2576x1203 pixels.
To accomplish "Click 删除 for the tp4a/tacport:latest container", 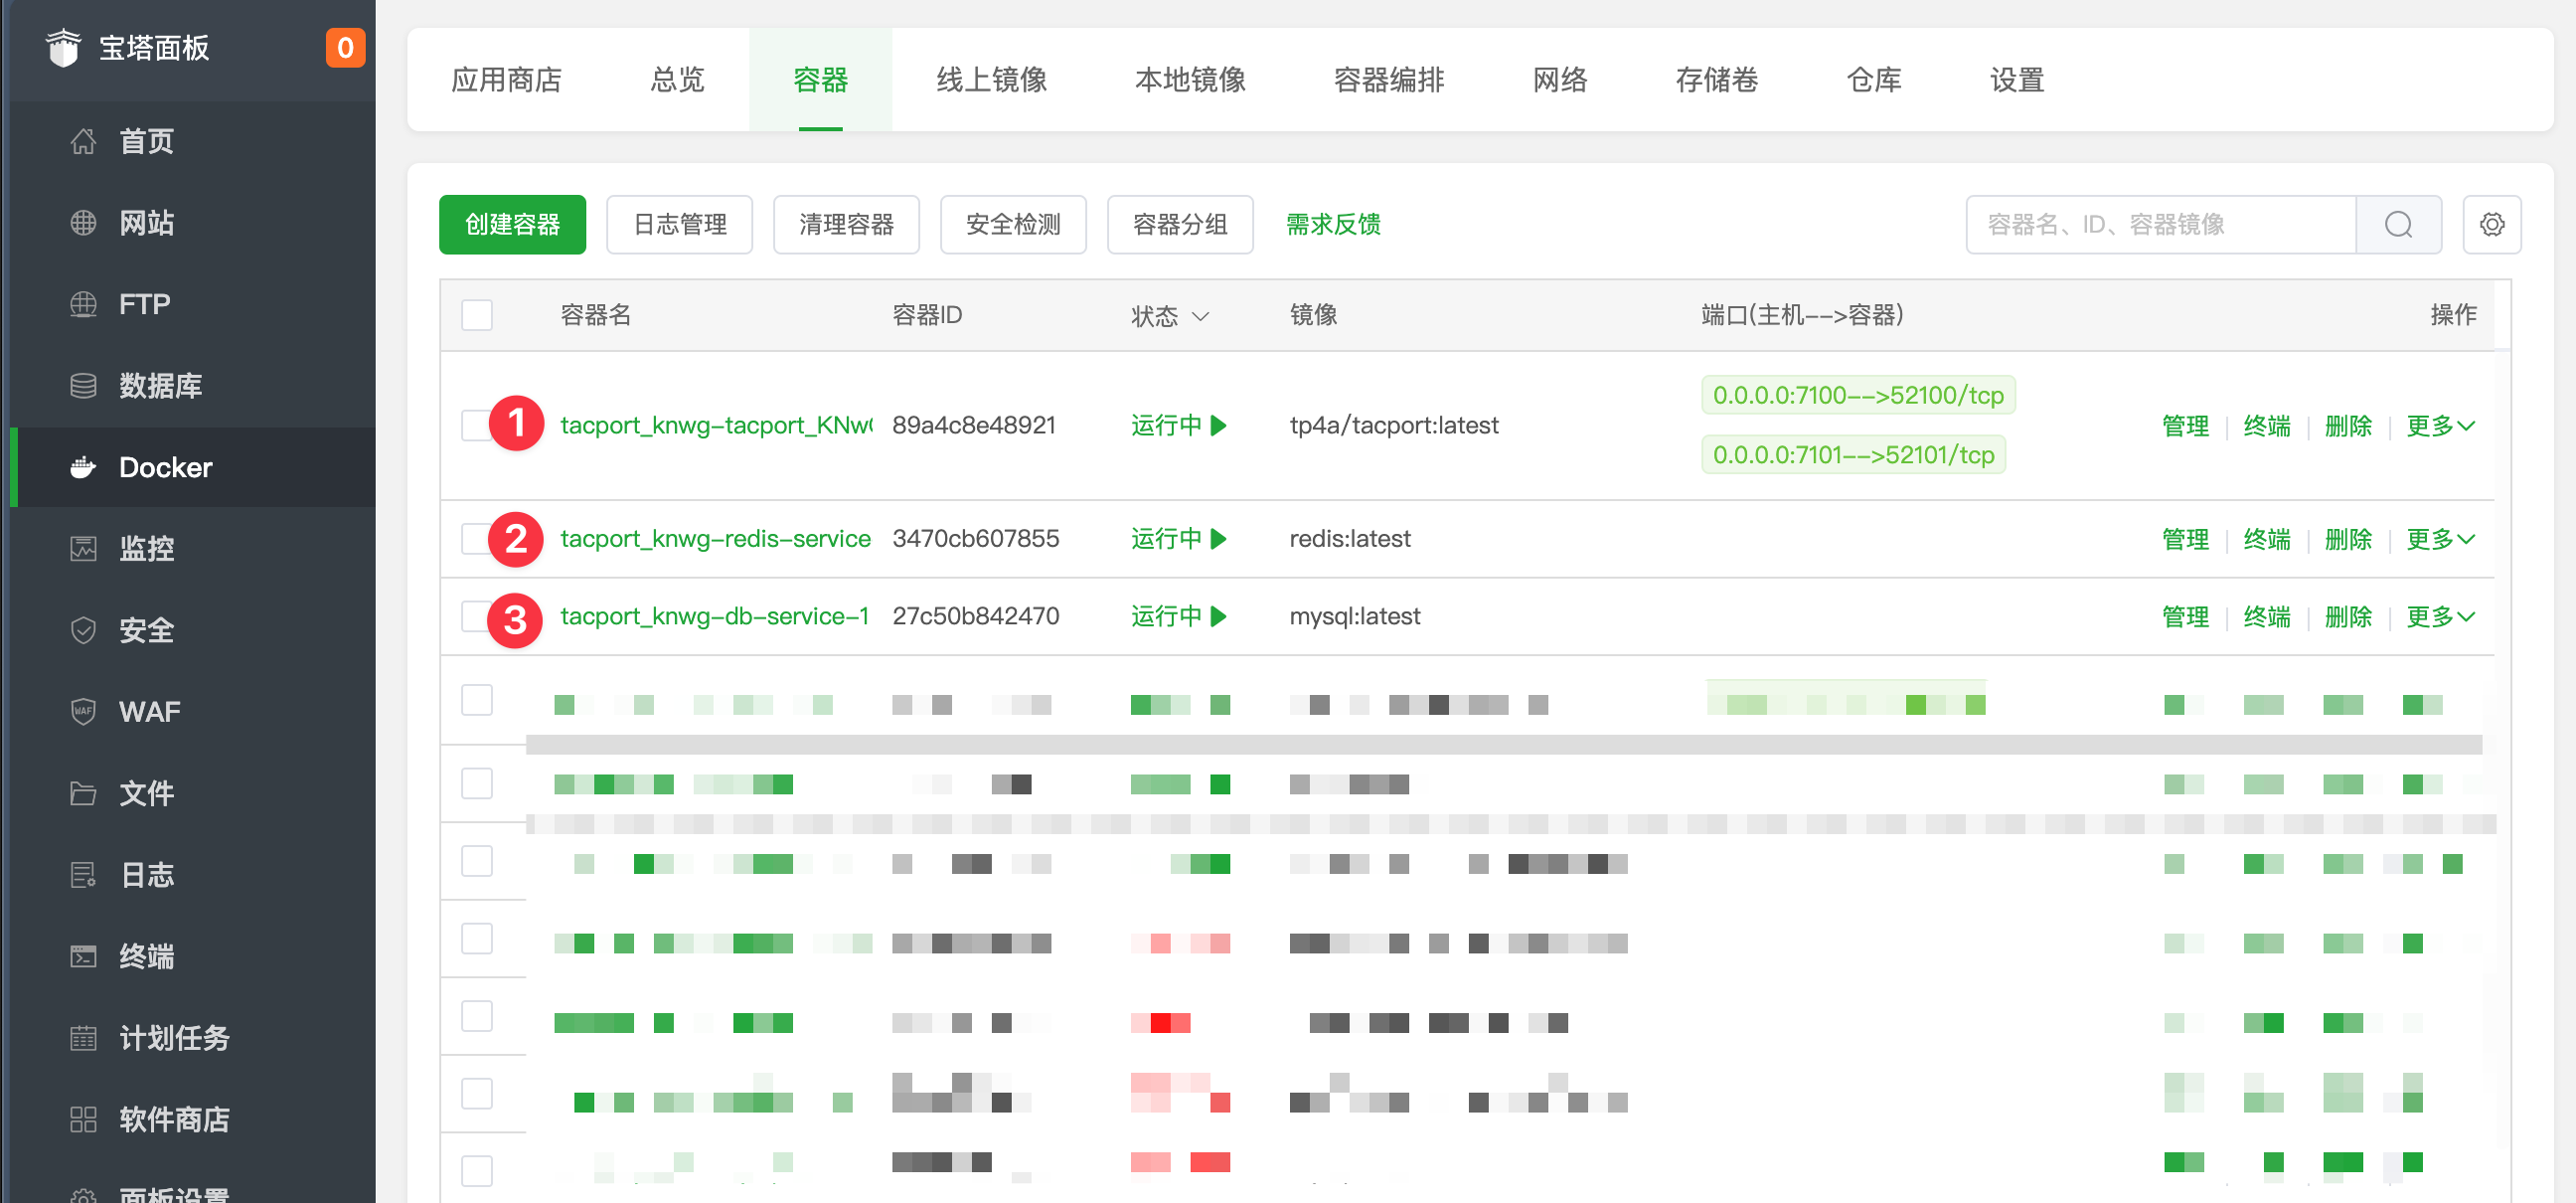I will (x=2348, y=426).
